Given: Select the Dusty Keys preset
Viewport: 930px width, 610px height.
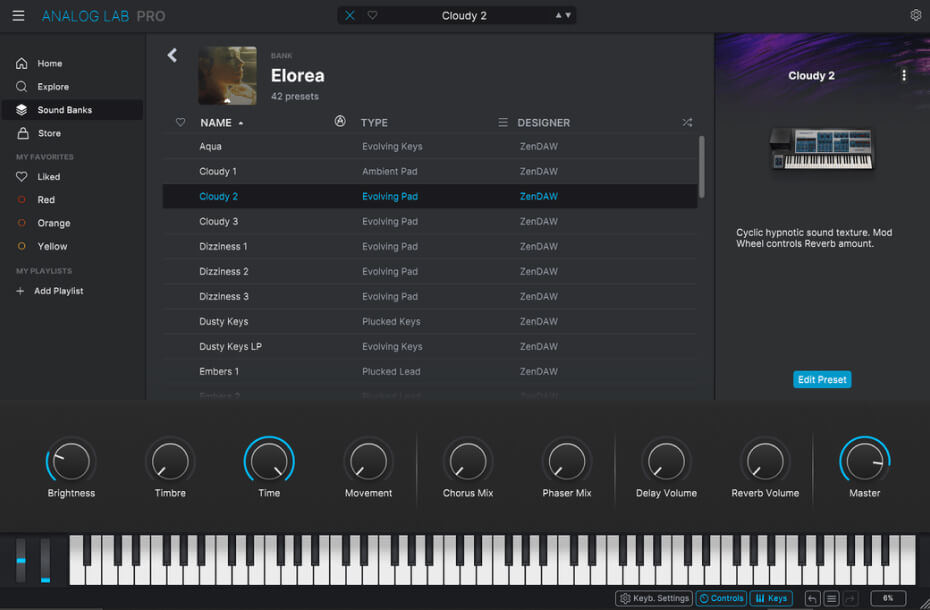Looking at the screenshot, I should click(429, 321).
